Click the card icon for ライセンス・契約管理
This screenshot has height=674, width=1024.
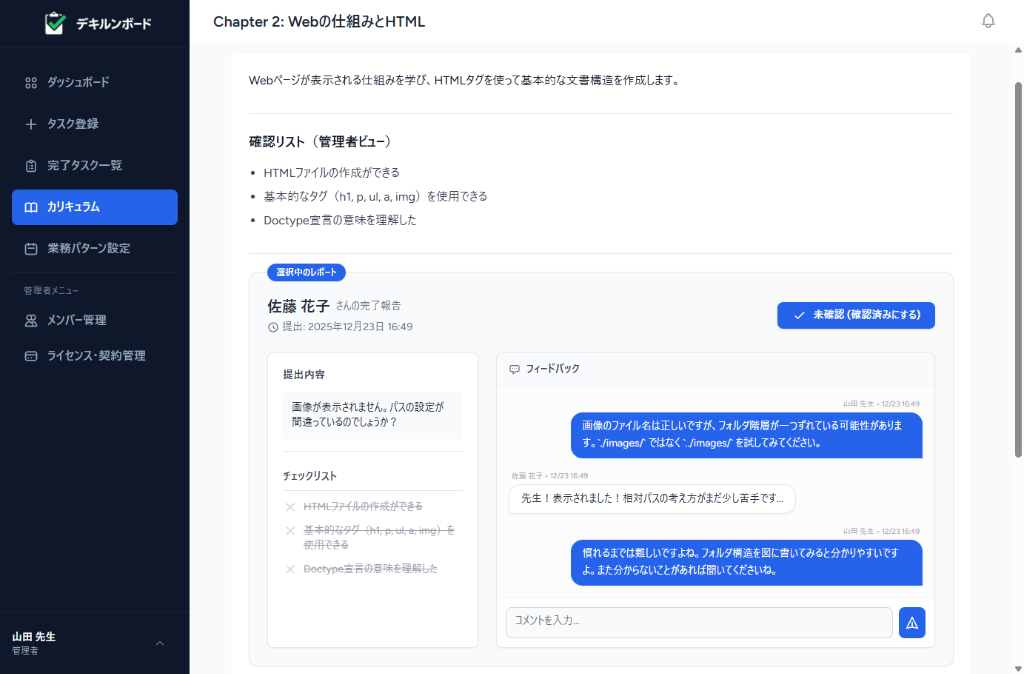click(31, 354)
